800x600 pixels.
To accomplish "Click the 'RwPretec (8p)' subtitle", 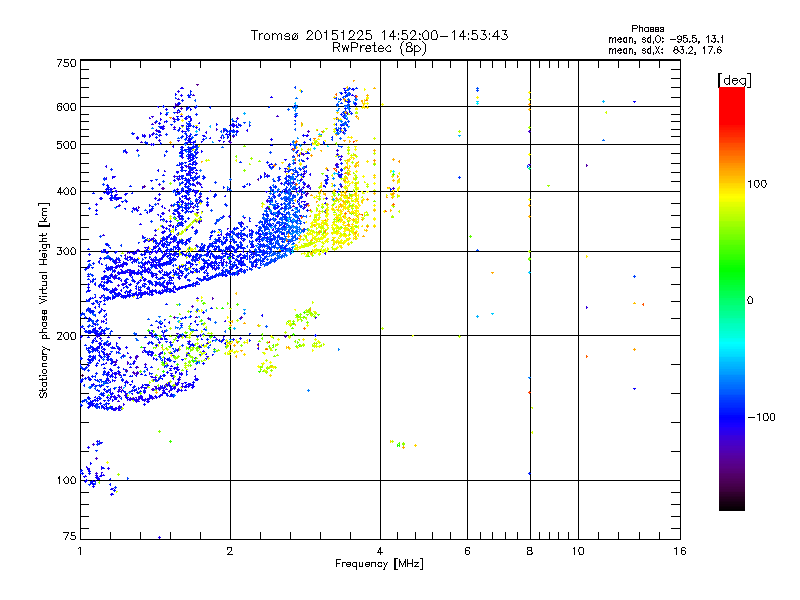I will point(379,48).
